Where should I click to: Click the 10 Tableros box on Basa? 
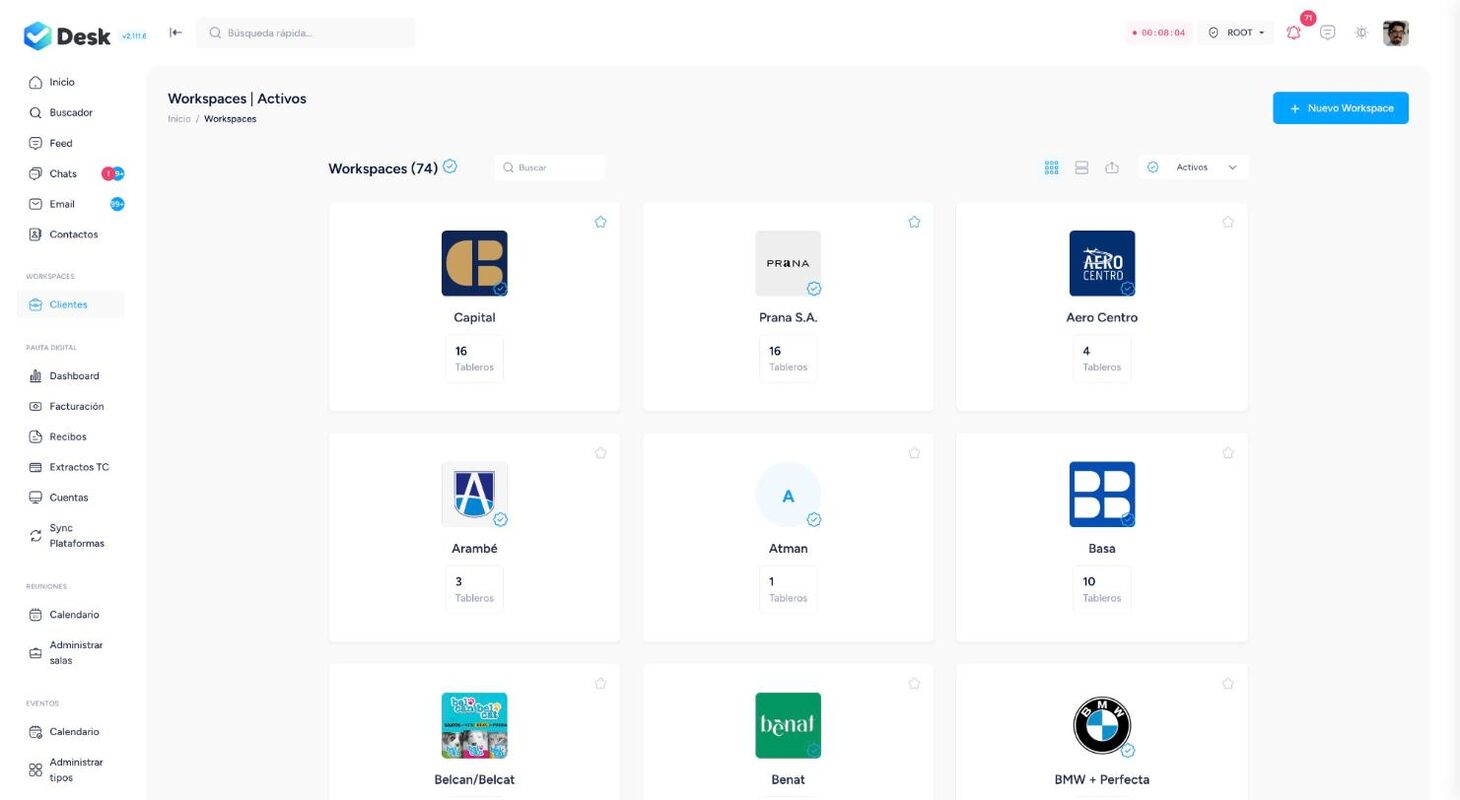click(x=1102, y=589)
